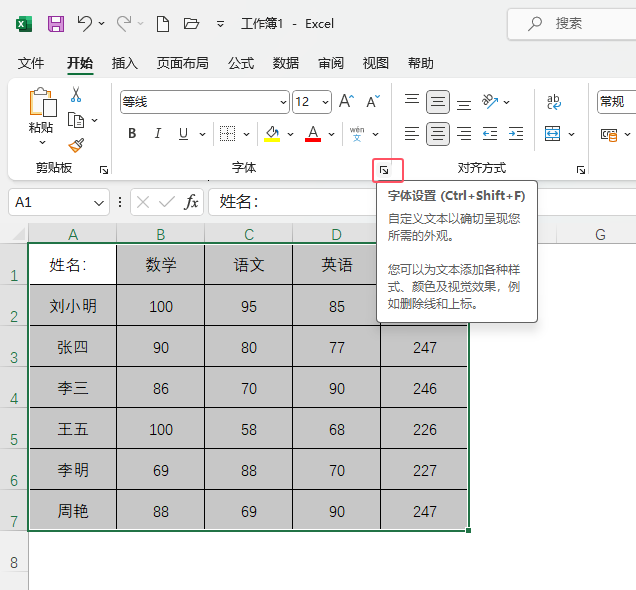Open the 常规 number format box

[x=616, y=101]
